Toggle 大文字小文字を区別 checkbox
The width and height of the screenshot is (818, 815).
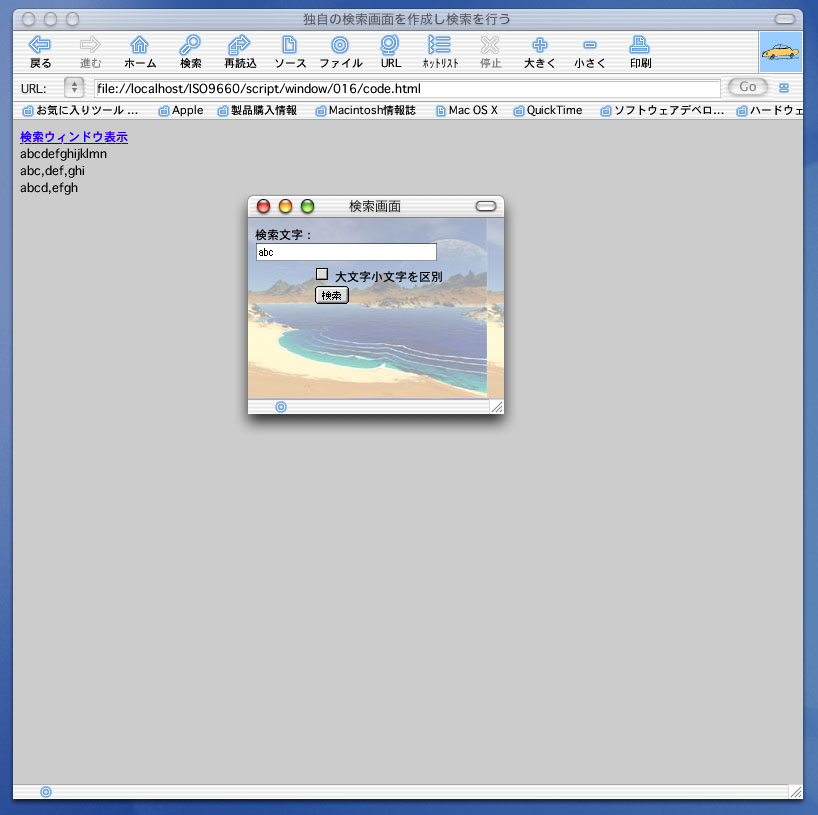pos(322,274)
